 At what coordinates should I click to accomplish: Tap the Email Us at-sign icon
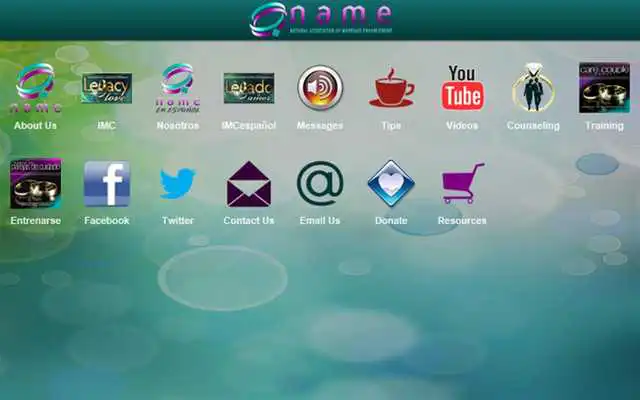[x=320, y=183]
